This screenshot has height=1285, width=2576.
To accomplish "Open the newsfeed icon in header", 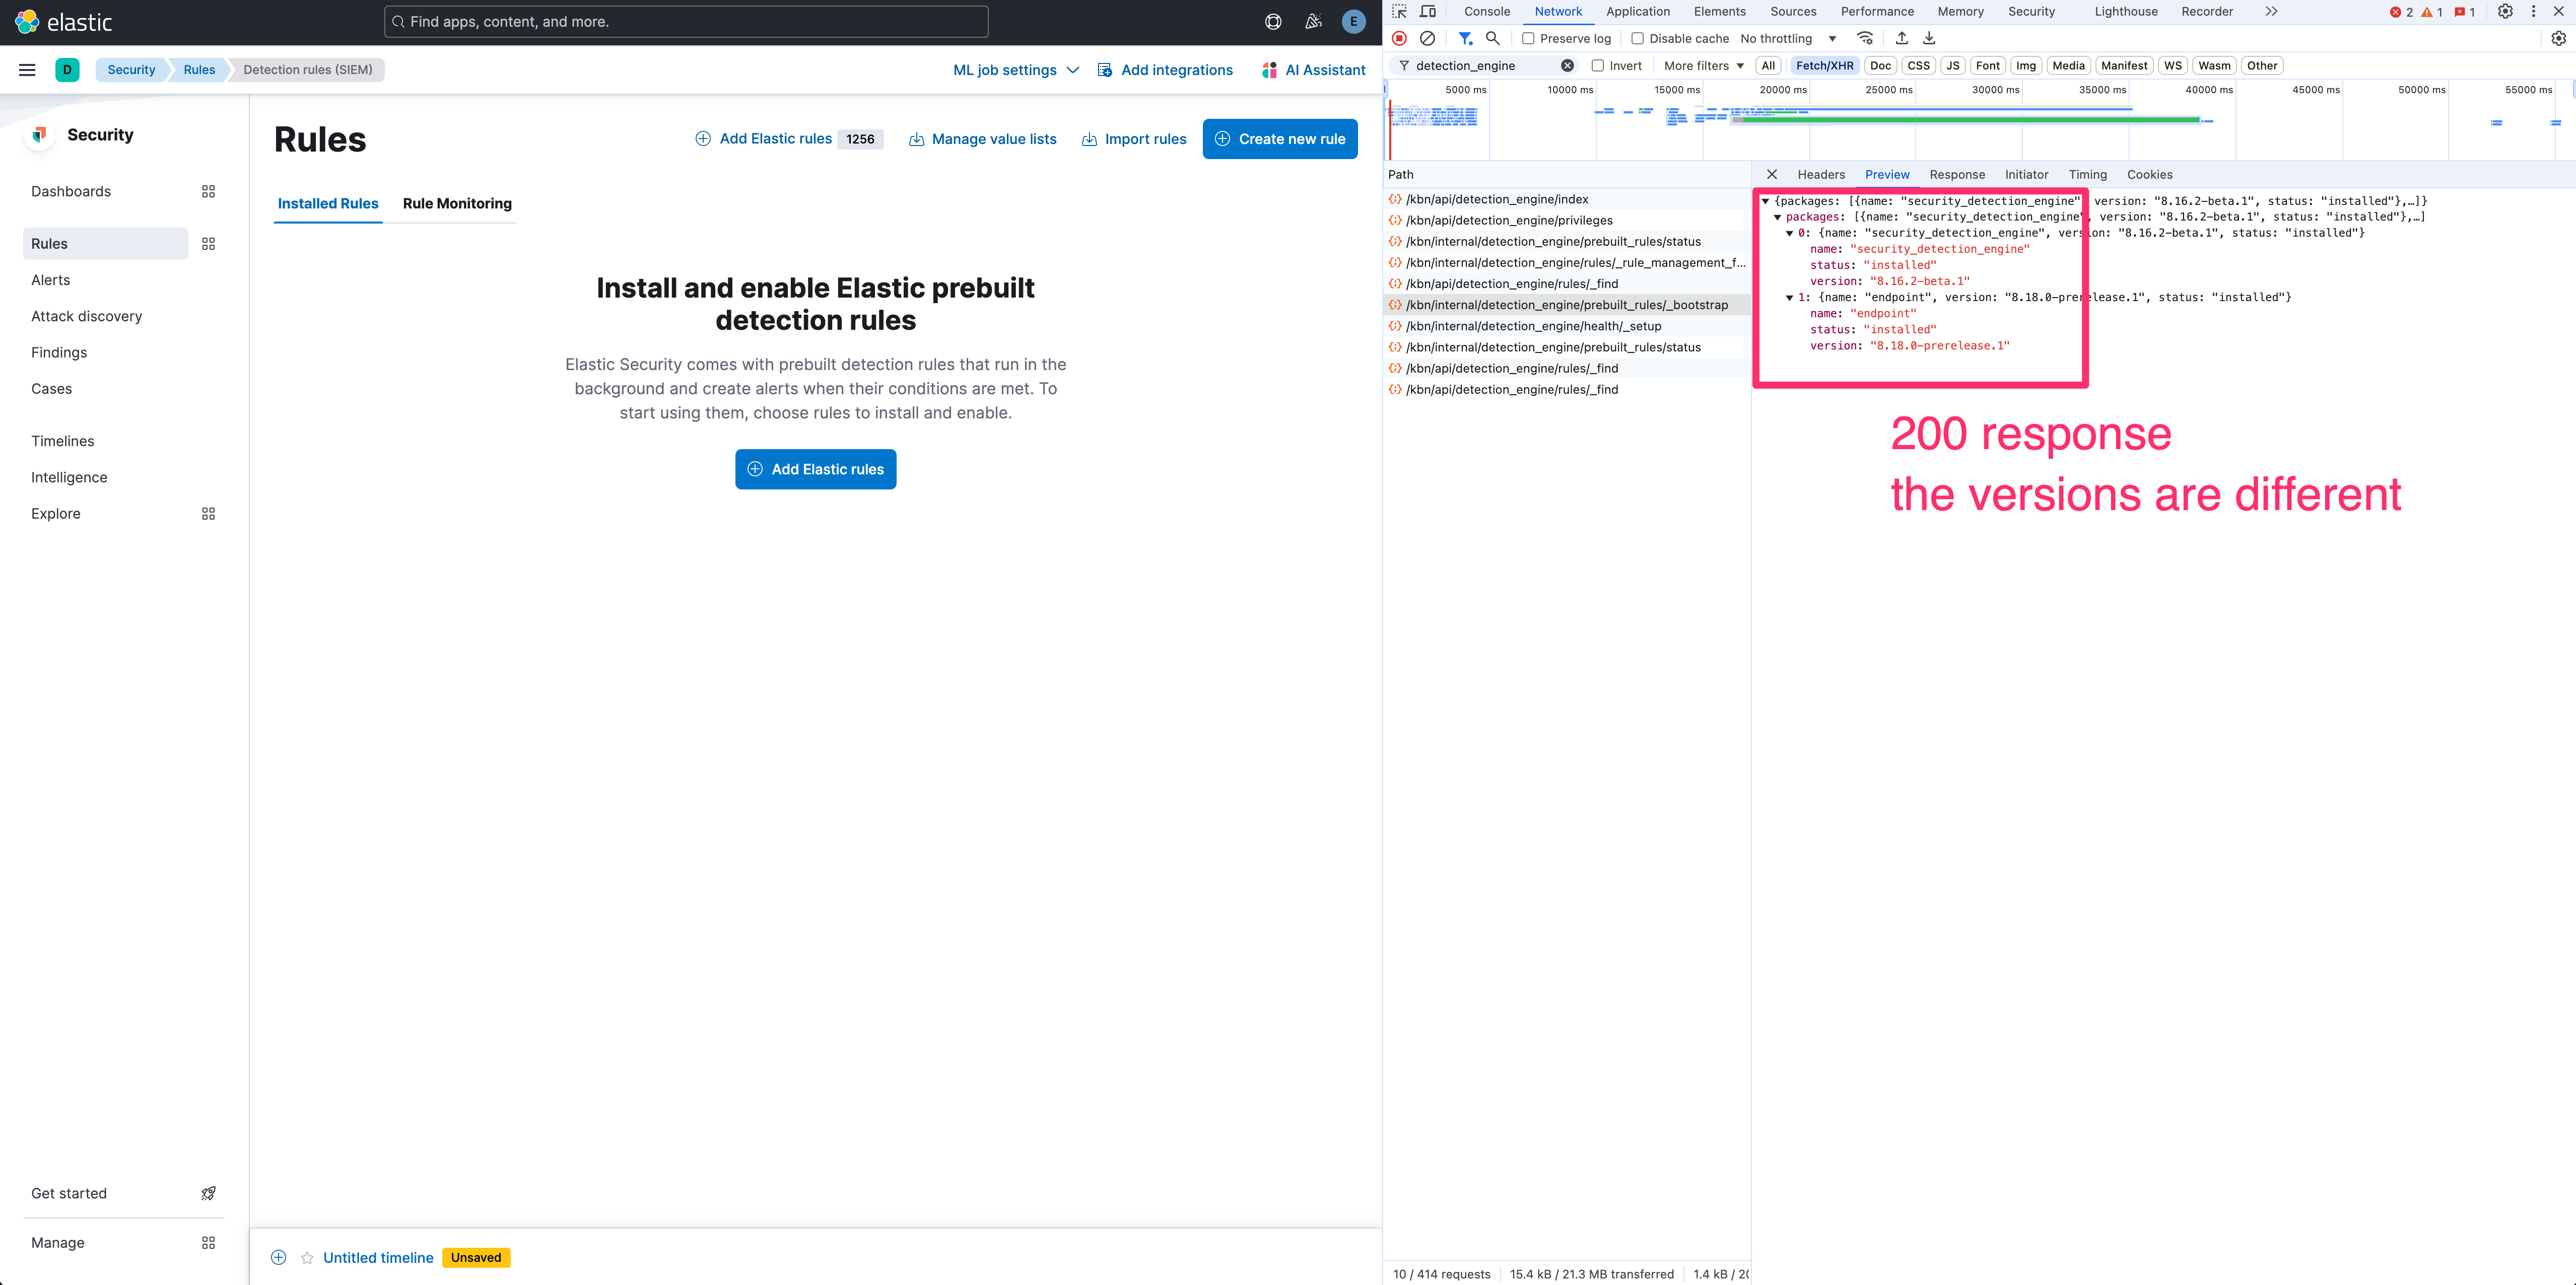I will coord(1313,21).
